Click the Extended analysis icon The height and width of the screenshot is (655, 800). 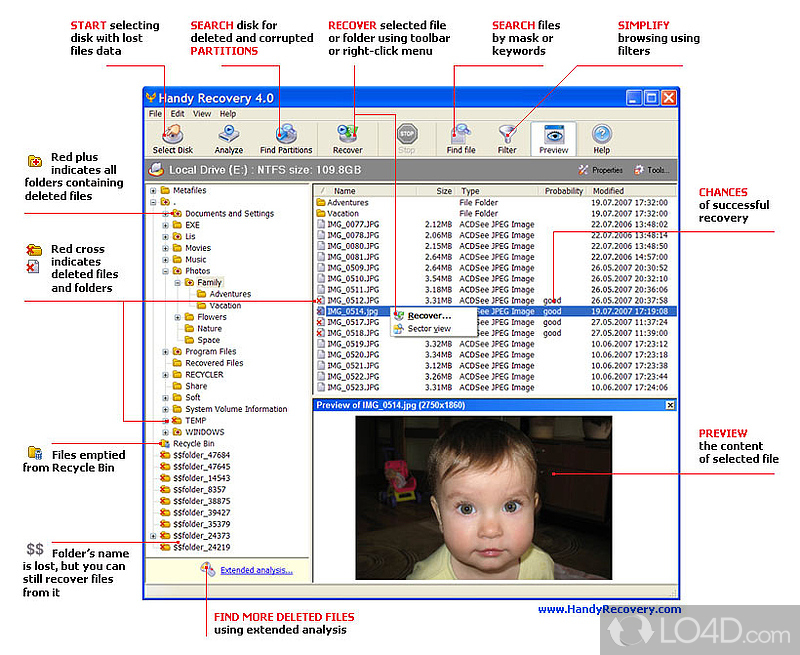pyautogui.click(x=208, y=569)
